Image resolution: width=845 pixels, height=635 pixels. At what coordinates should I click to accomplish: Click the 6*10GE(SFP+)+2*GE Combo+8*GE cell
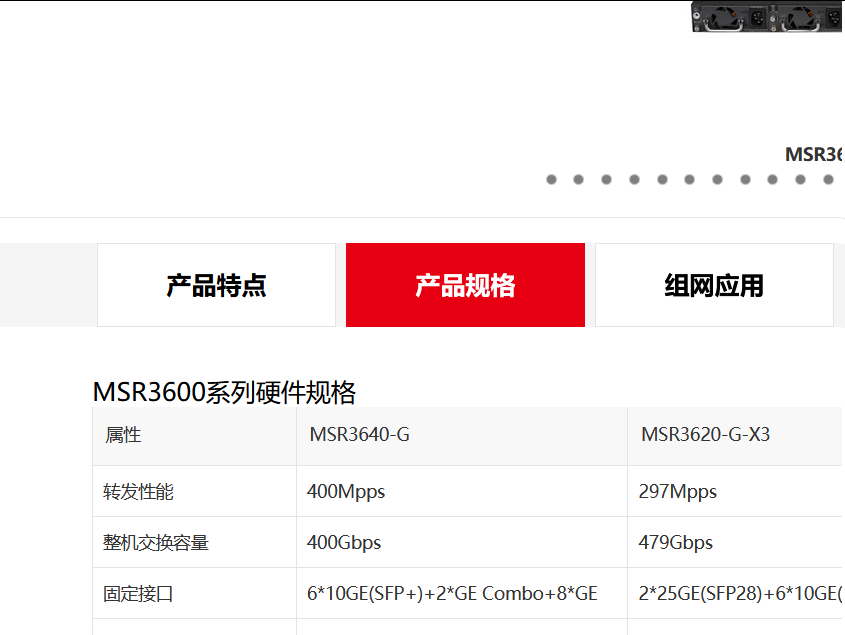(462, 593)
